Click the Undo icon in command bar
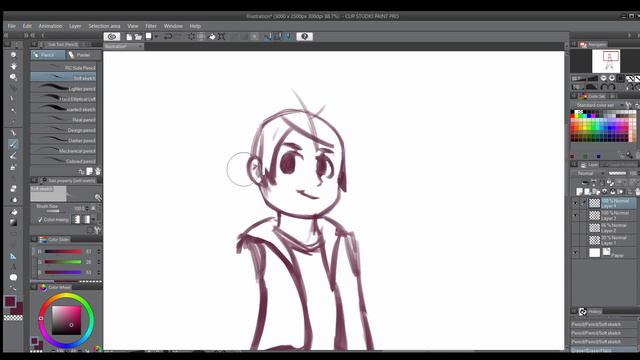Image resolution: width=640 pixels, height=360 pixels. coord(167,37)
